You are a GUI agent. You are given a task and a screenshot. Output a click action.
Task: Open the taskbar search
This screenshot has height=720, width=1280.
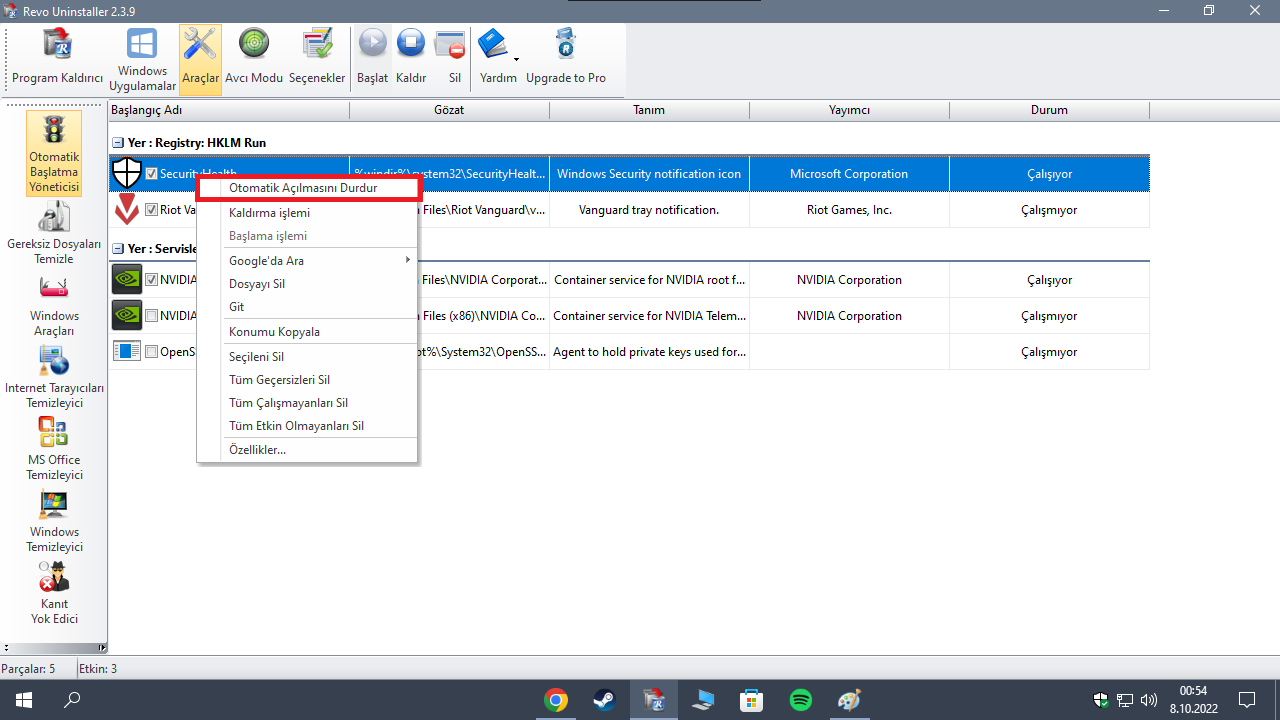tap(72, 700)
